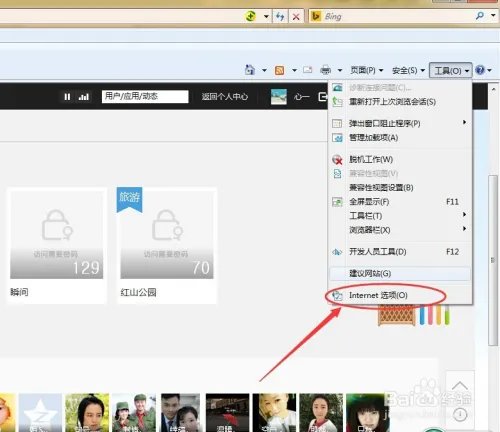Click the red Stop X icon

click(x=296, y=16)
